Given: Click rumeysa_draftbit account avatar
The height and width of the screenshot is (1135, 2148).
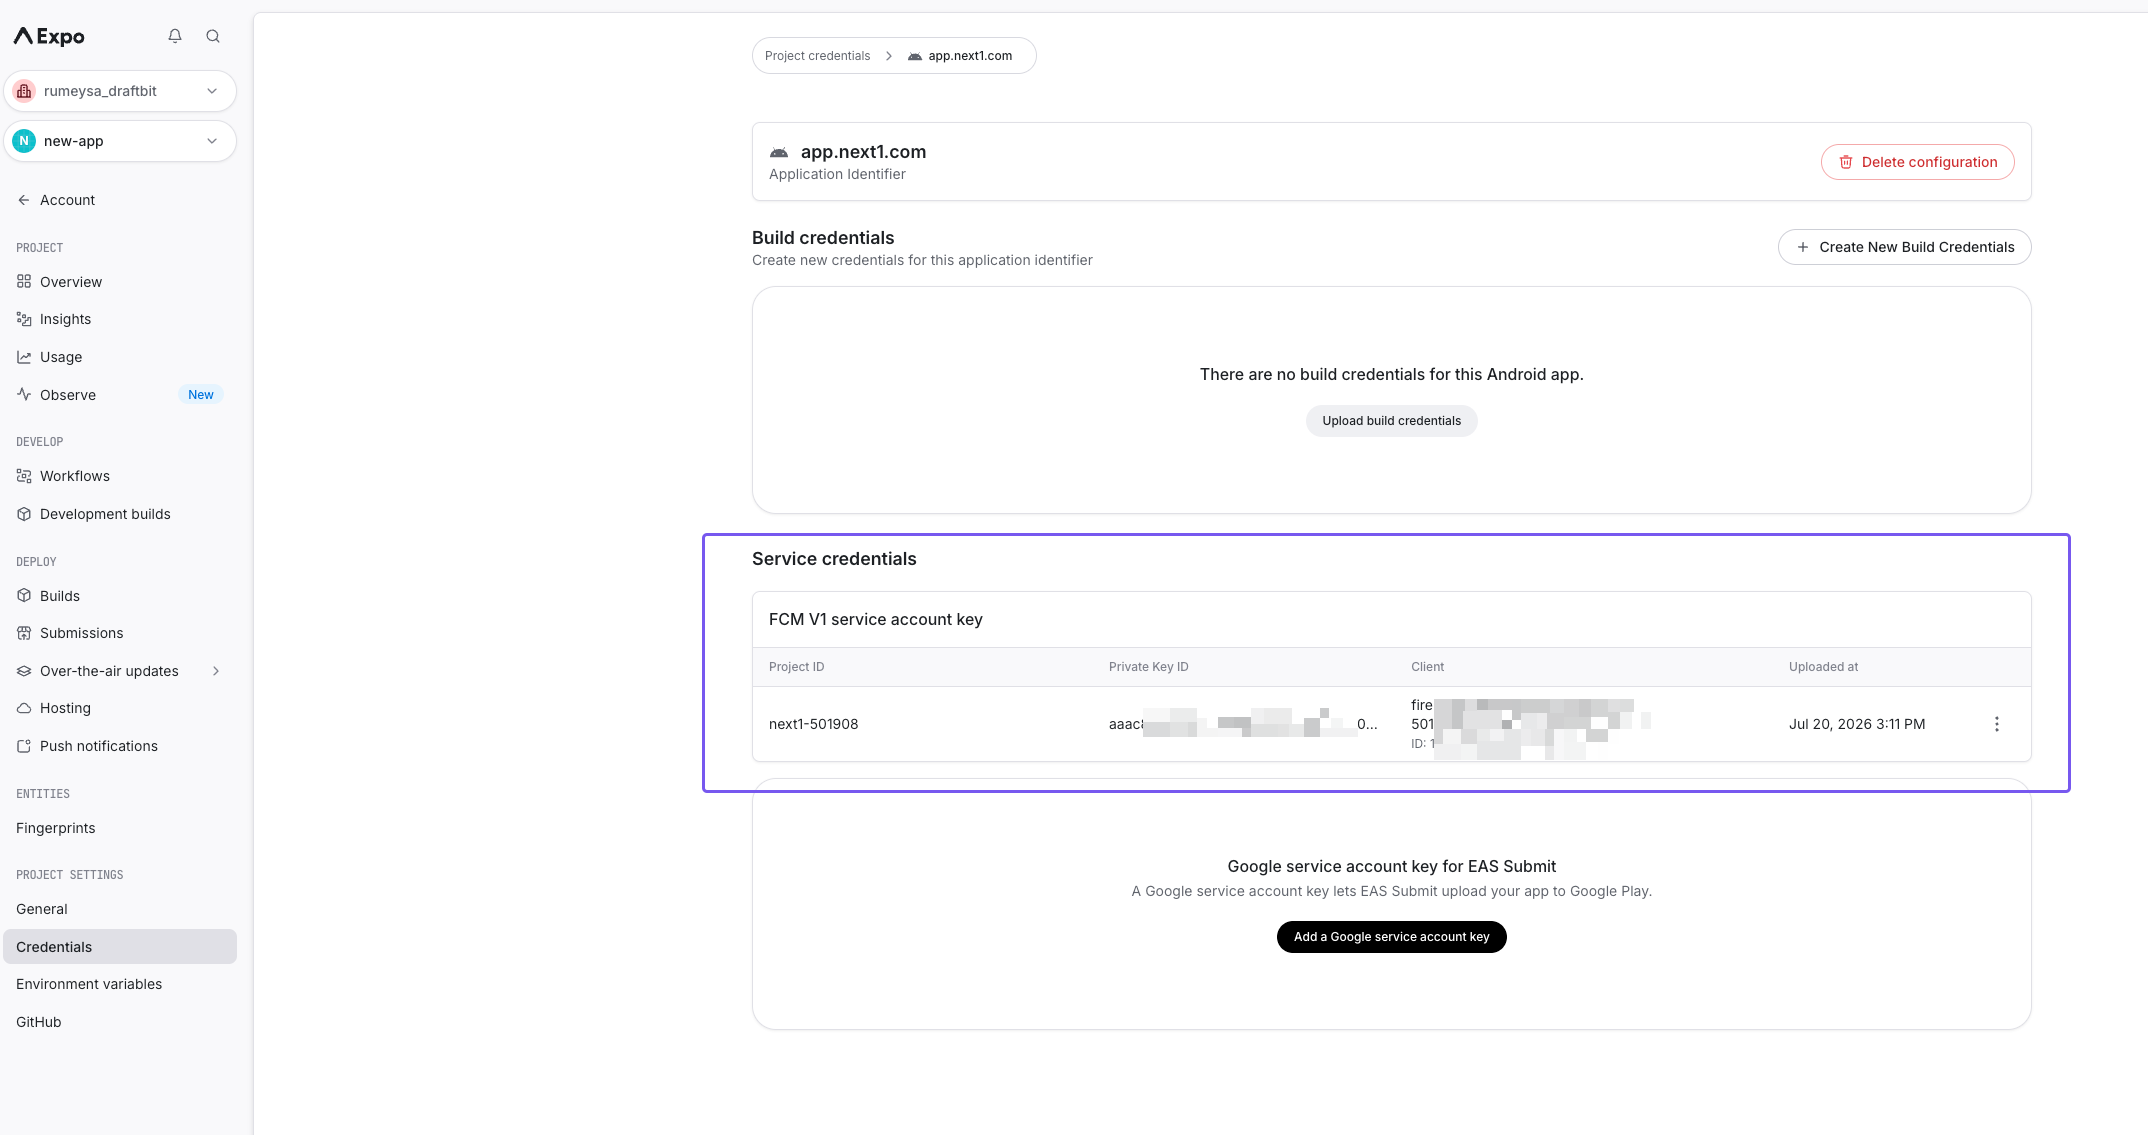Looking at the screenshot, I should click(x=24, y=91).
